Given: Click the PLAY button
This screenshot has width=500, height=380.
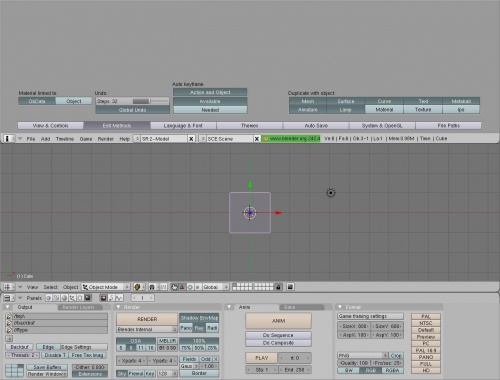Looking at the screenshot, I should [x=261, y=358].
